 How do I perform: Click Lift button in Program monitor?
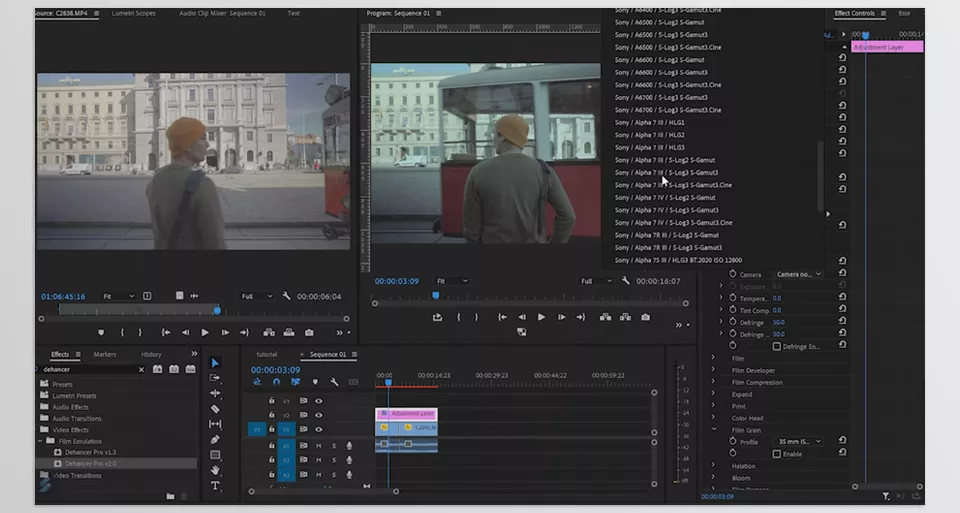click(605, 317)
